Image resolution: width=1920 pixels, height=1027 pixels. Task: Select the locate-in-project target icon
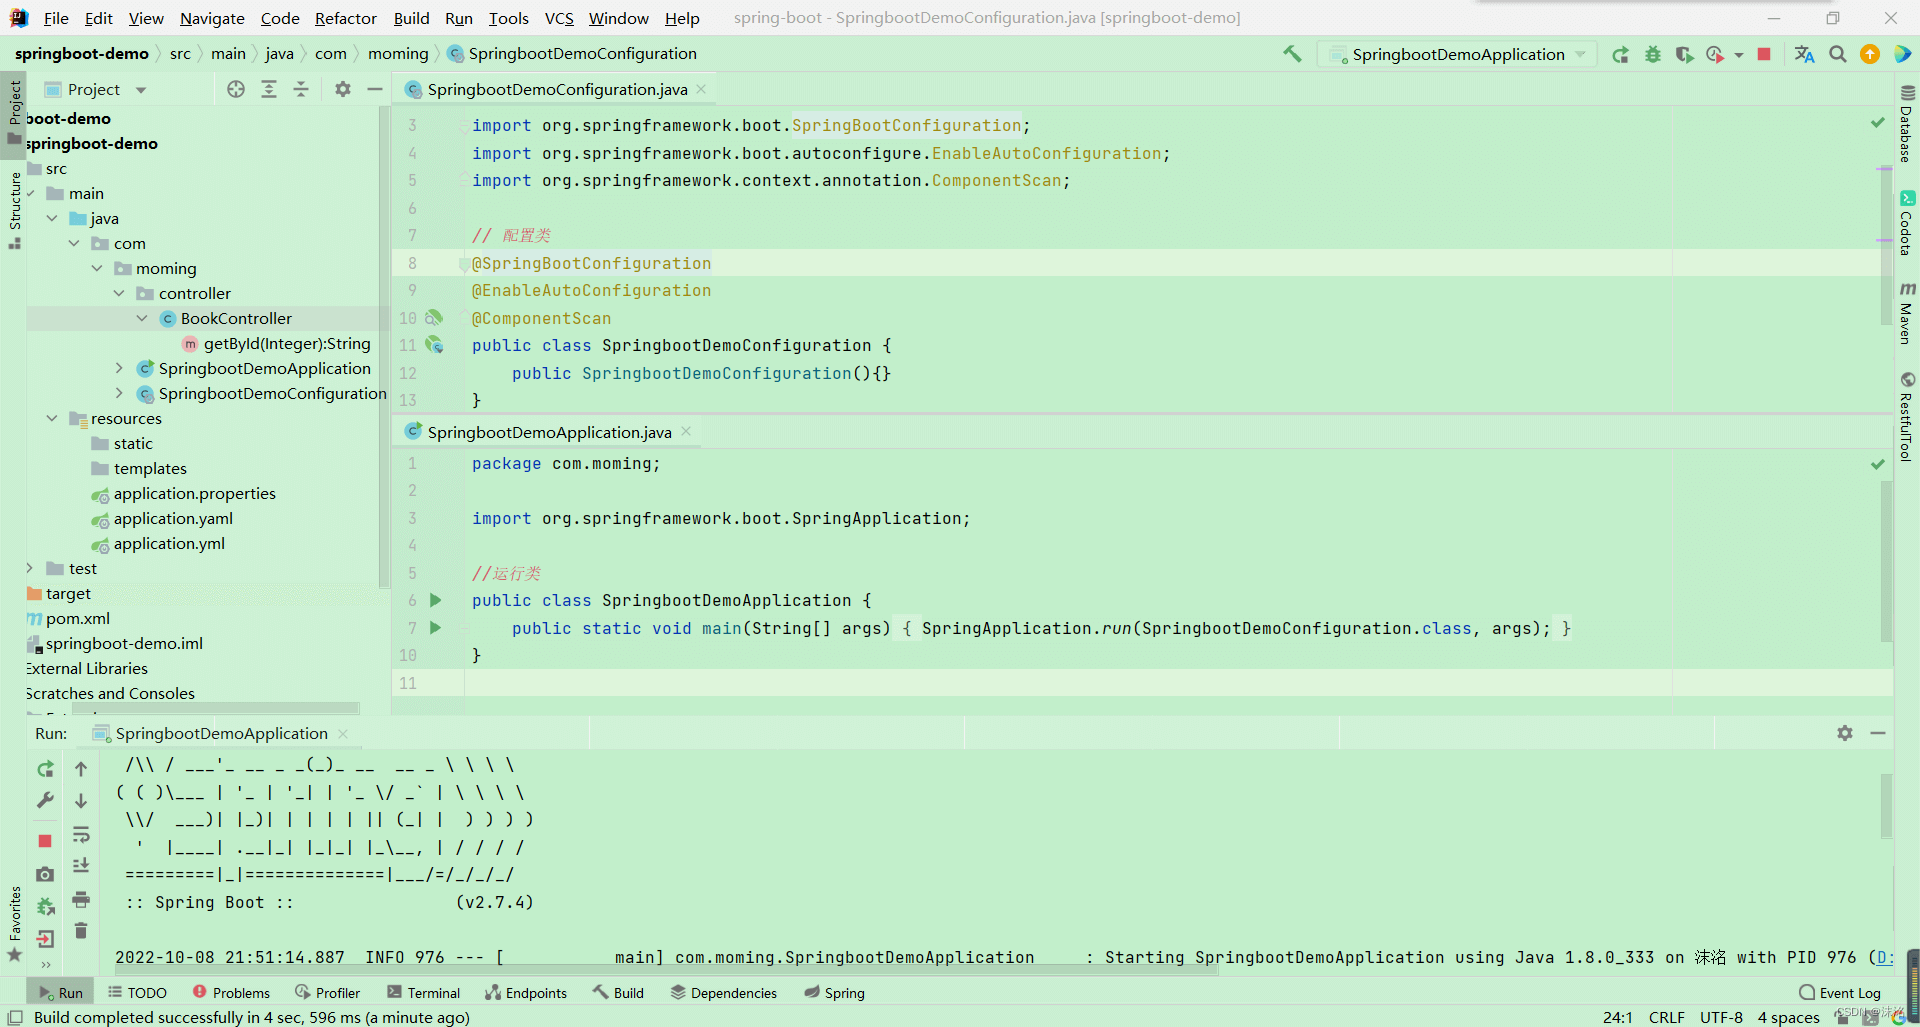(236, 89)
